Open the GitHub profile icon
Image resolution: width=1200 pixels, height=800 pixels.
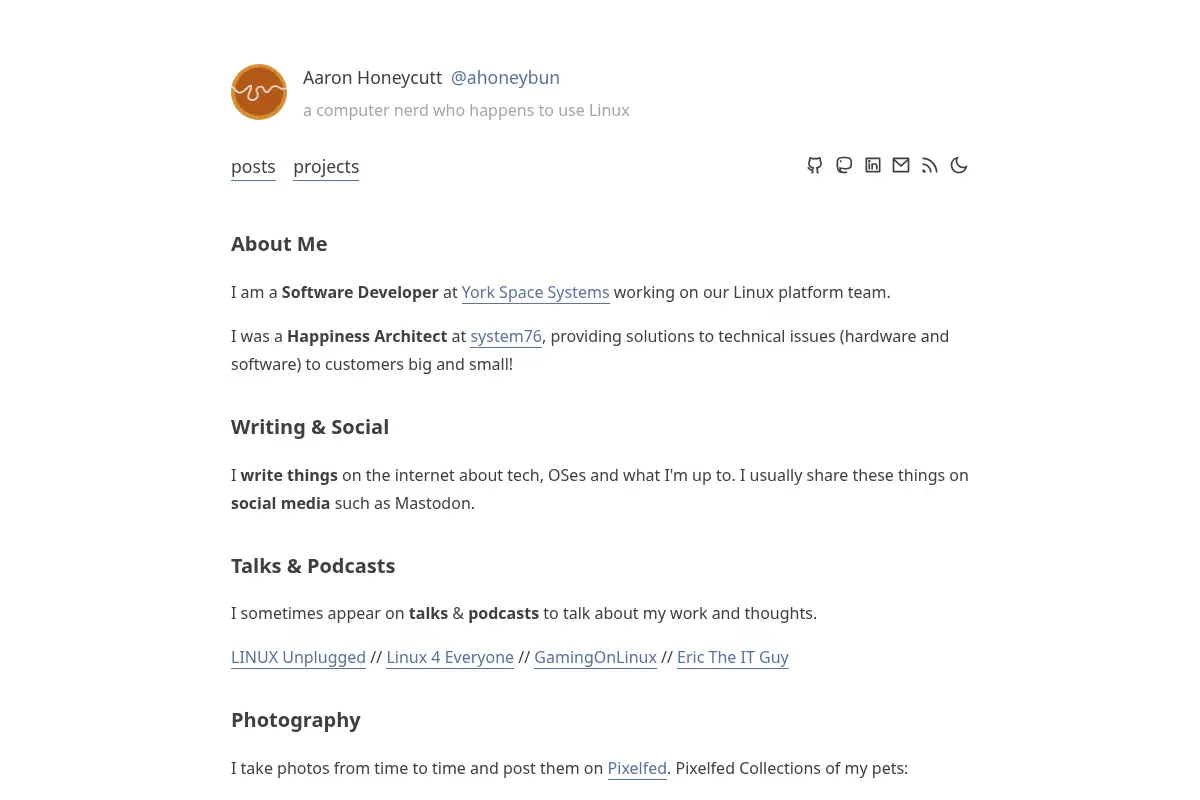pyautogui.click(x=815, y=166)
